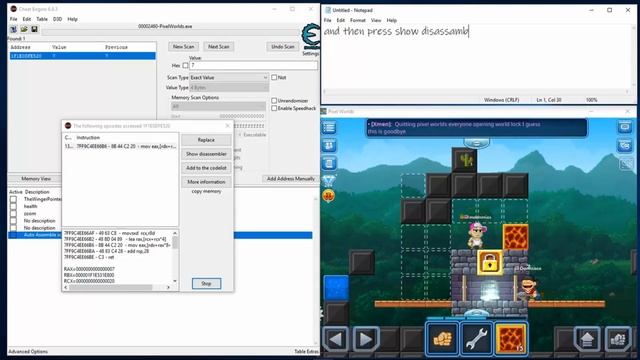
Task: Open the second right-side game icon below chat
Action: point(624,145)
